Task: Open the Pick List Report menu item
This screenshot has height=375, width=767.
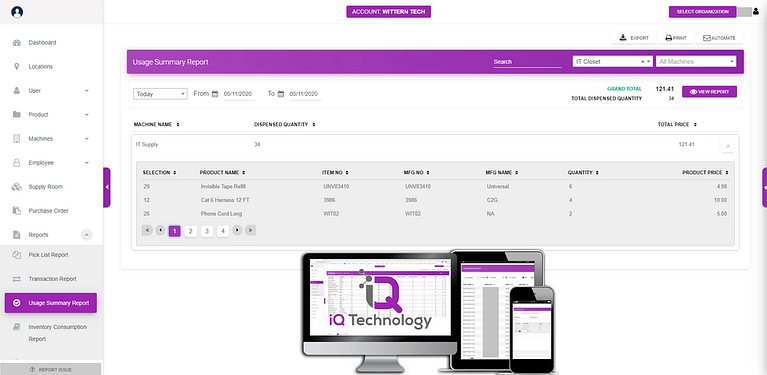Action: point(48,255)
